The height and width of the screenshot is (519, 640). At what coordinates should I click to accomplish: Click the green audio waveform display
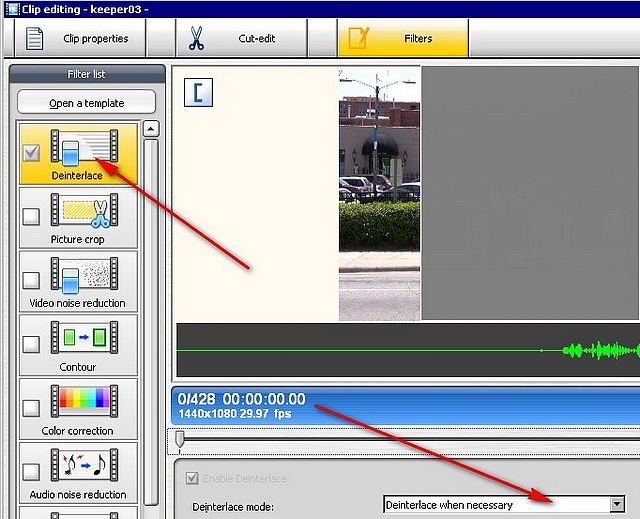click(x=408, y=350)
